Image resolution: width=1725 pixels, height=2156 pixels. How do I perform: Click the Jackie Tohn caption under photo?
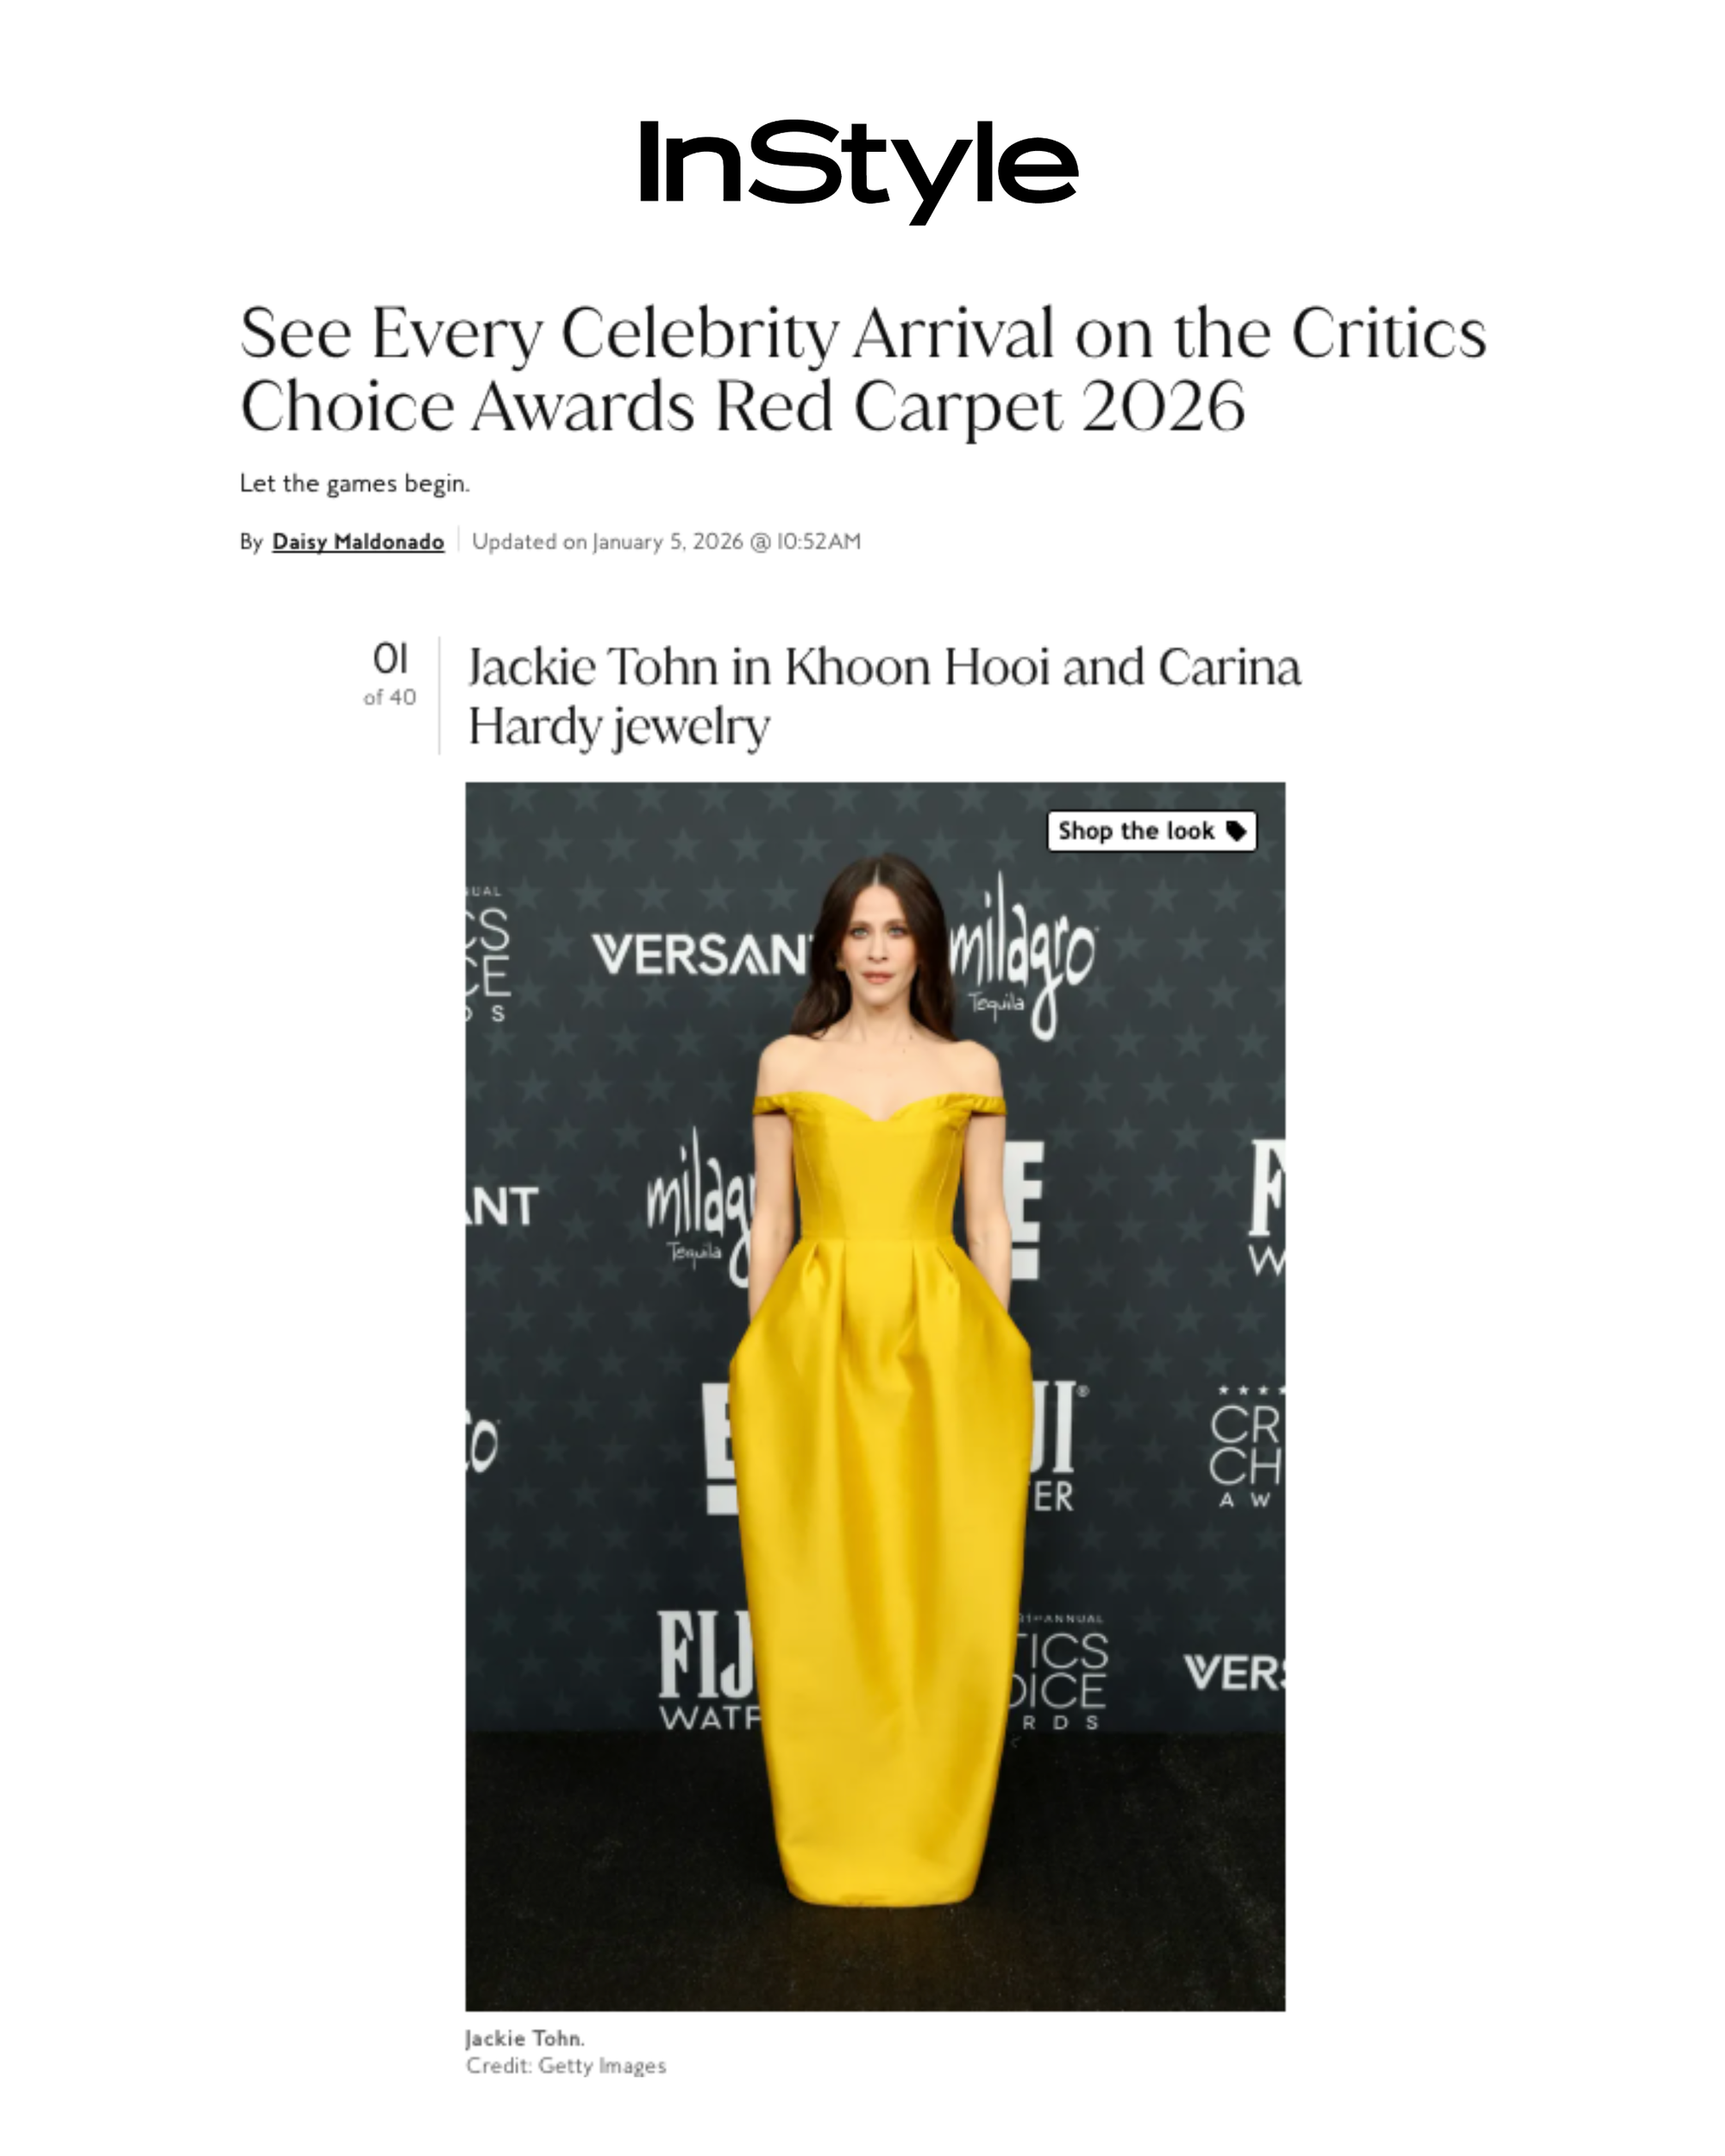[525, 2038]
